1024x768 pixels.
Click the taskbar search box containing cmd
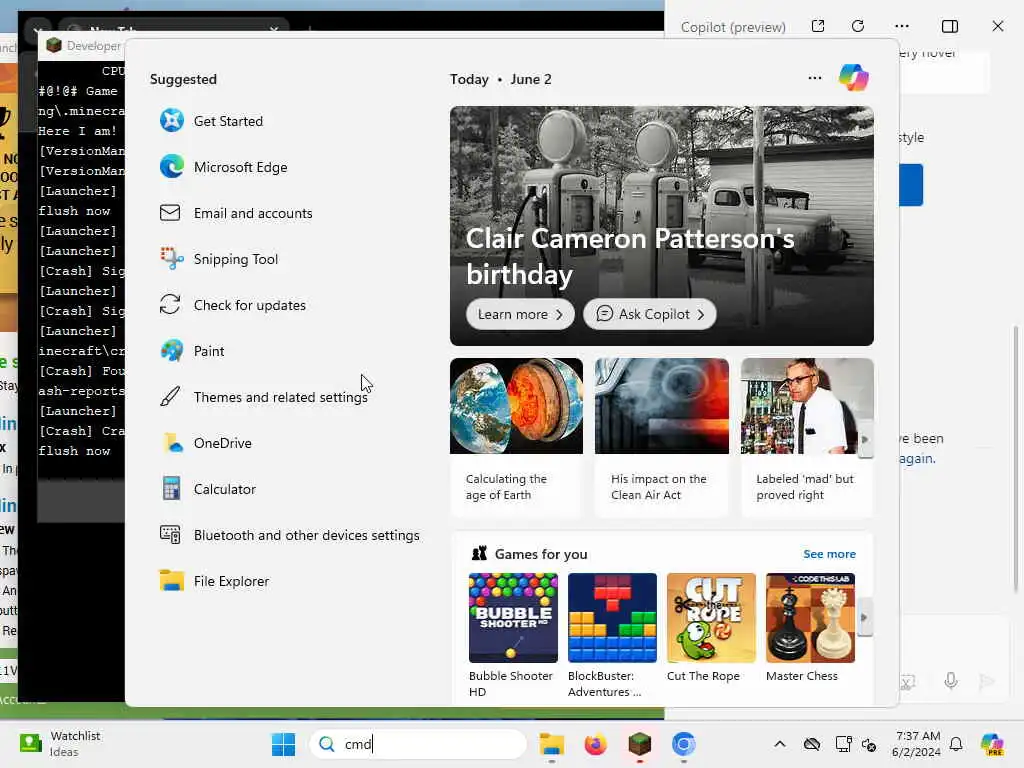418,744
